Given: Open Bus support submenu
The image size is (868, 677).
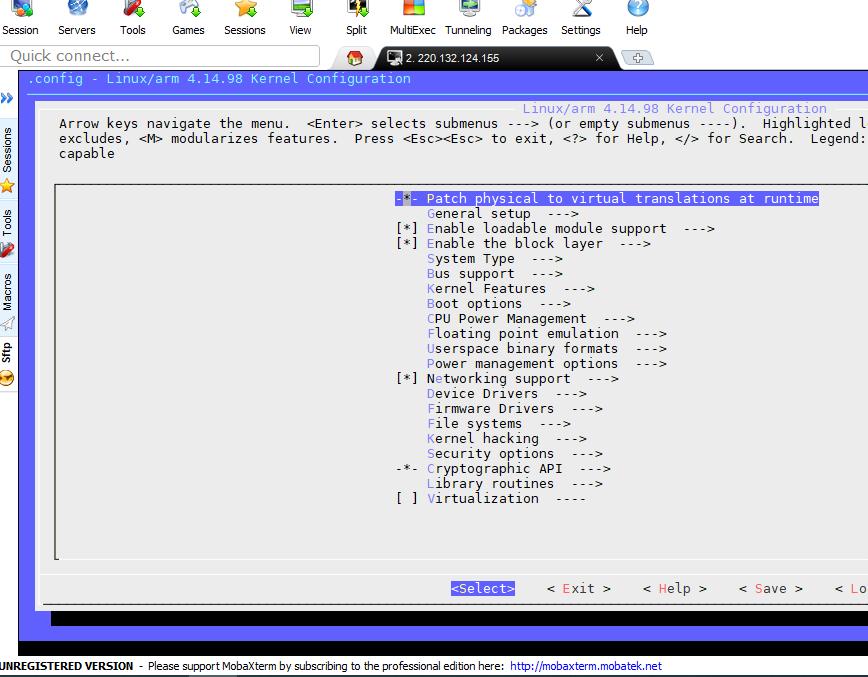Looking at the screenshot, I should click(495, 273).
